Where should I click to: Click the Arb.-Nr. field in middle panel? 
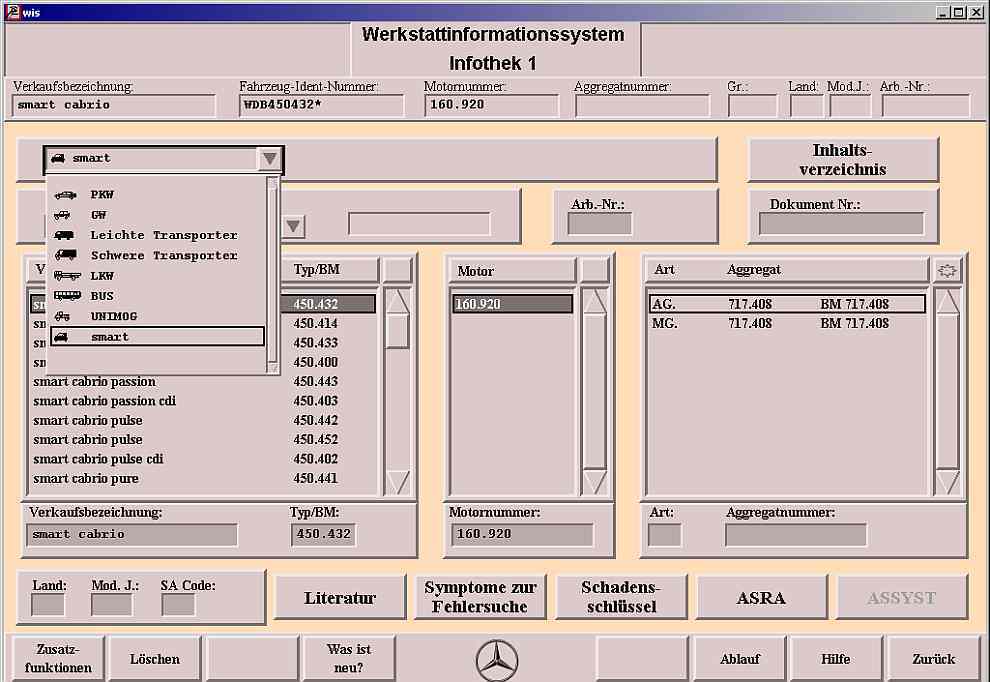[599, 224]
